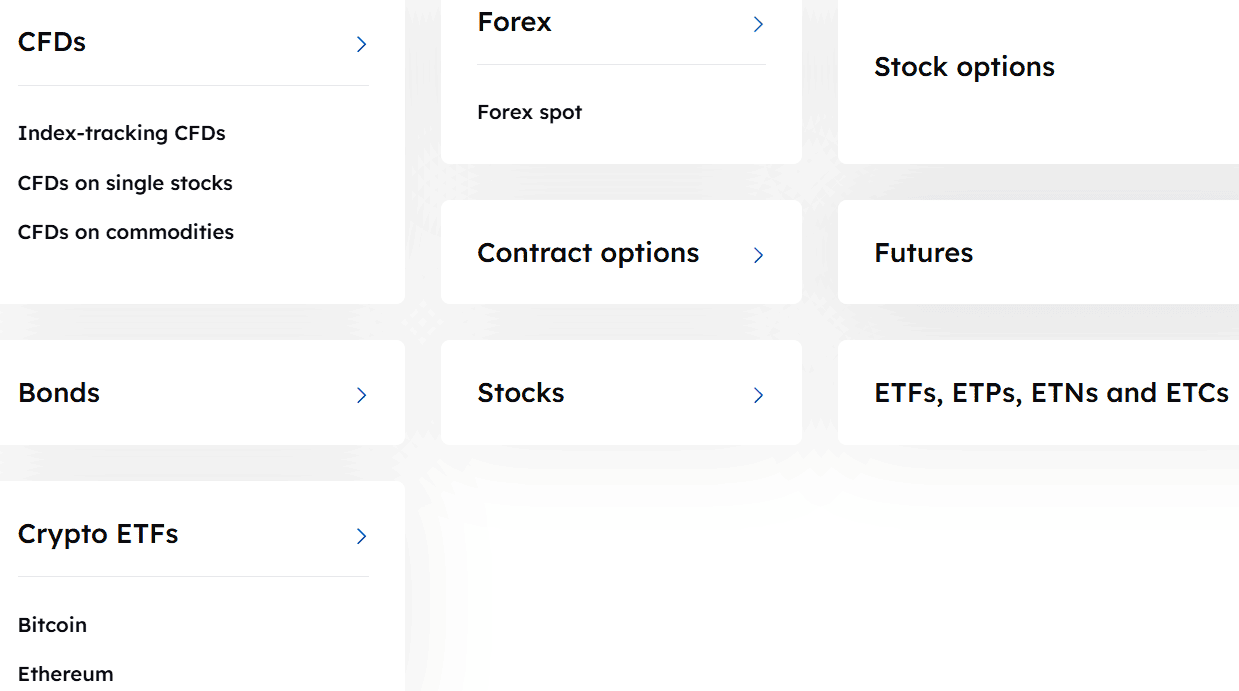1239x691 pixels.
Task: Select the Forex spot link
Action: click(x=529, y=112)
